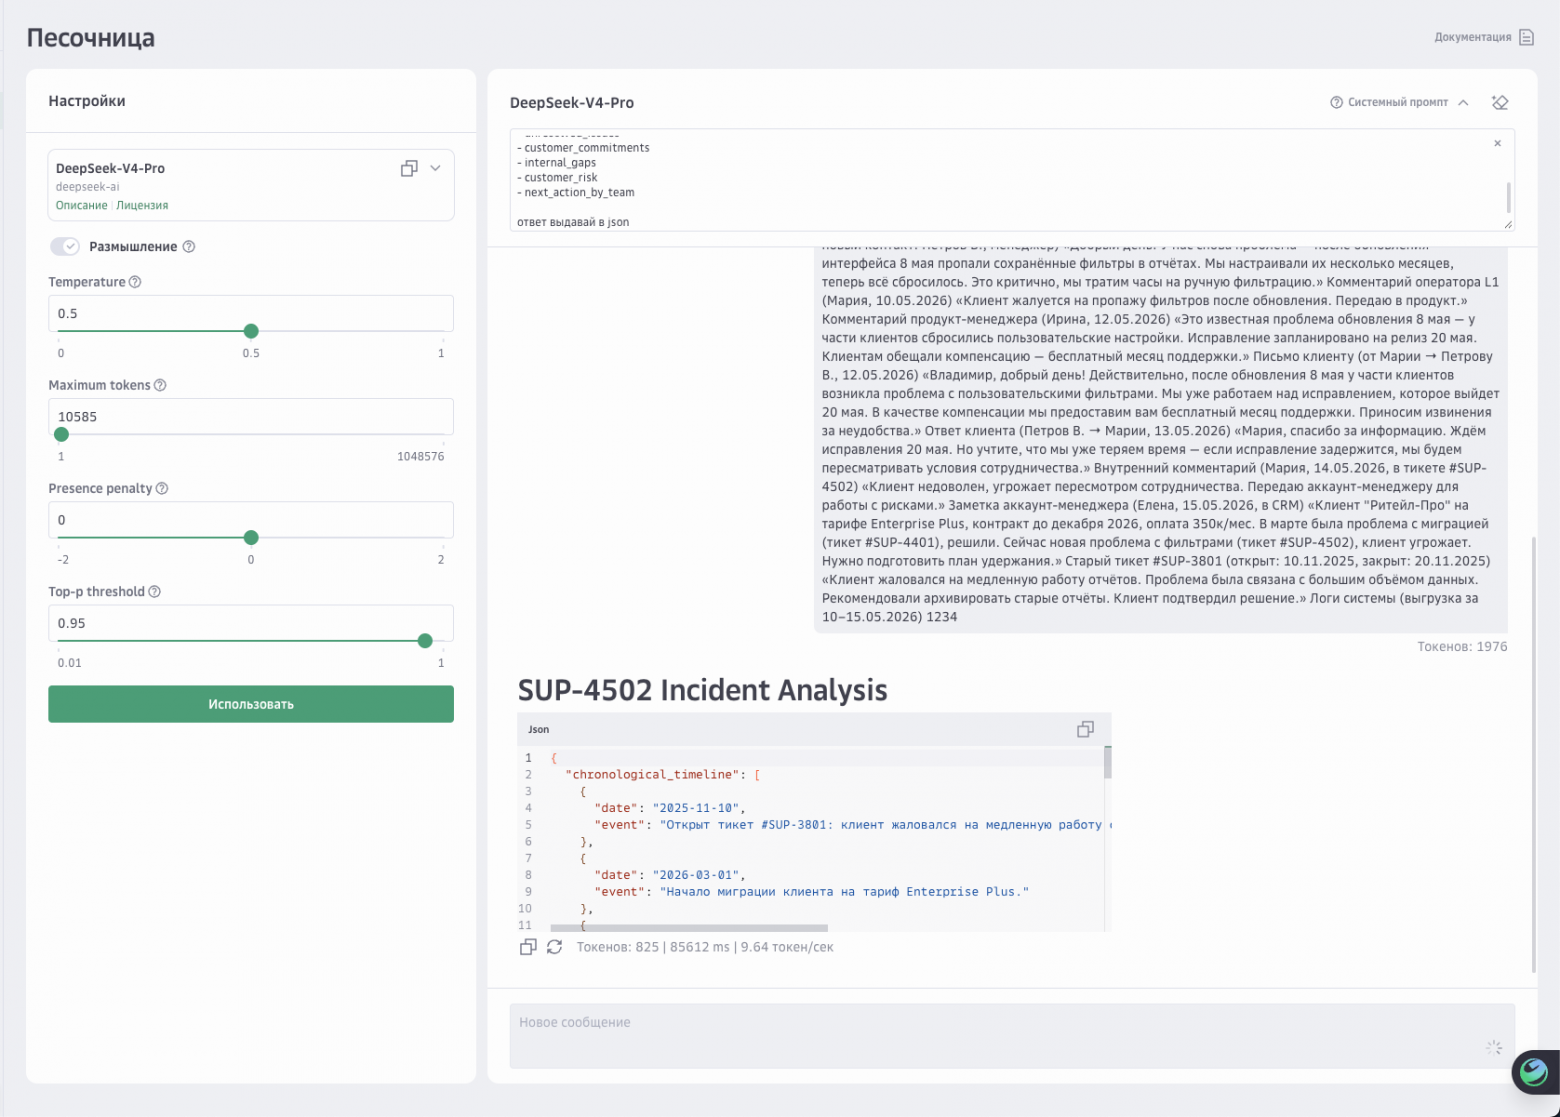Clear the system prompt with X
Image resolution: width=1560 pixels, height=1117 pixels.
point(1497,143)
